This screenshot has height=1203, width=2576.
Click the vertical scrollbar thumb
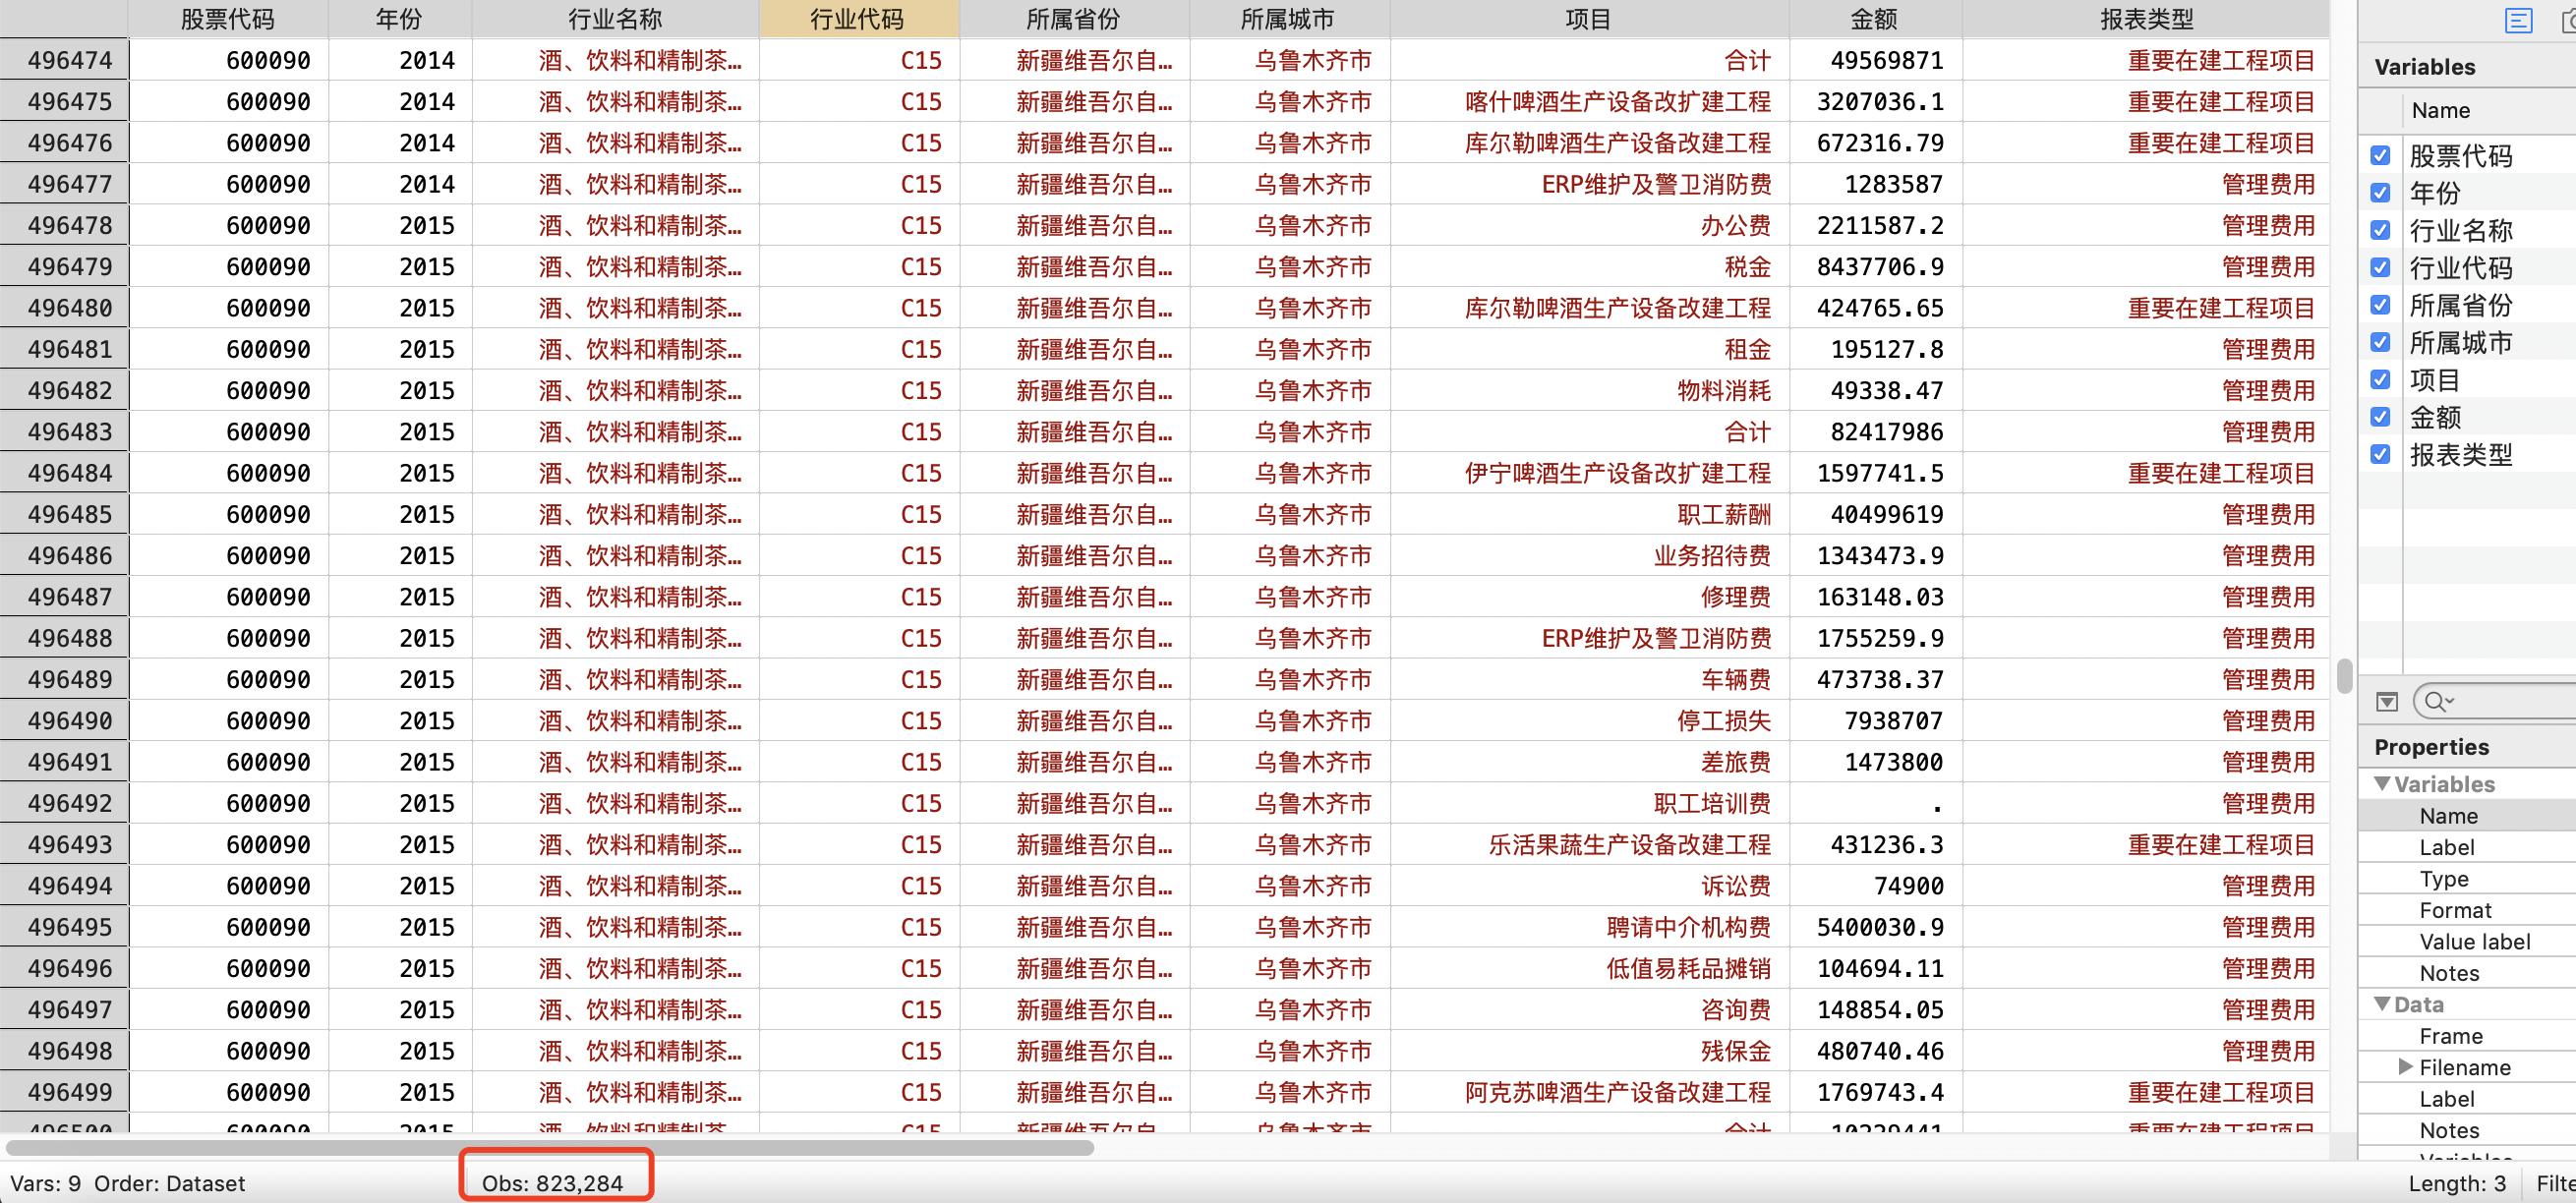pos(2344,676)
